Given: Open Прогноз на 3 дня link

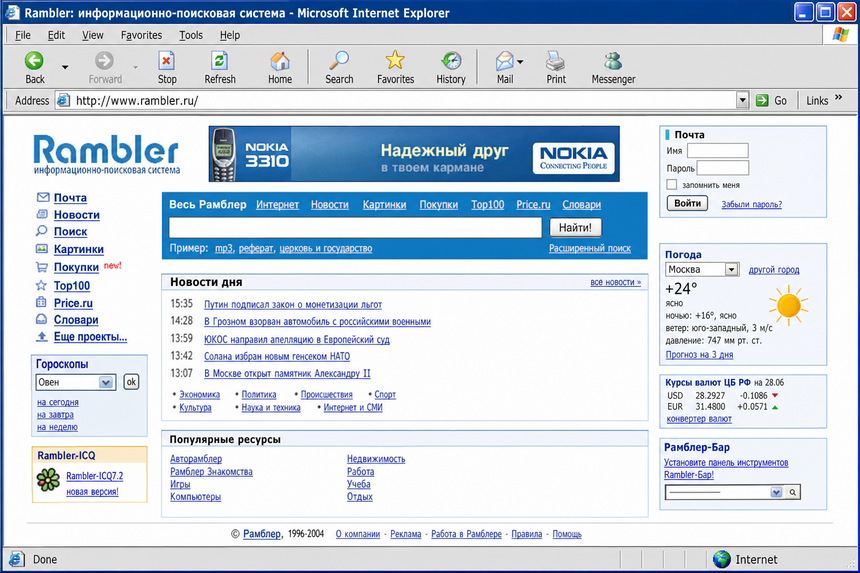Looking at the screenshot, I should [x=699, y=355].
